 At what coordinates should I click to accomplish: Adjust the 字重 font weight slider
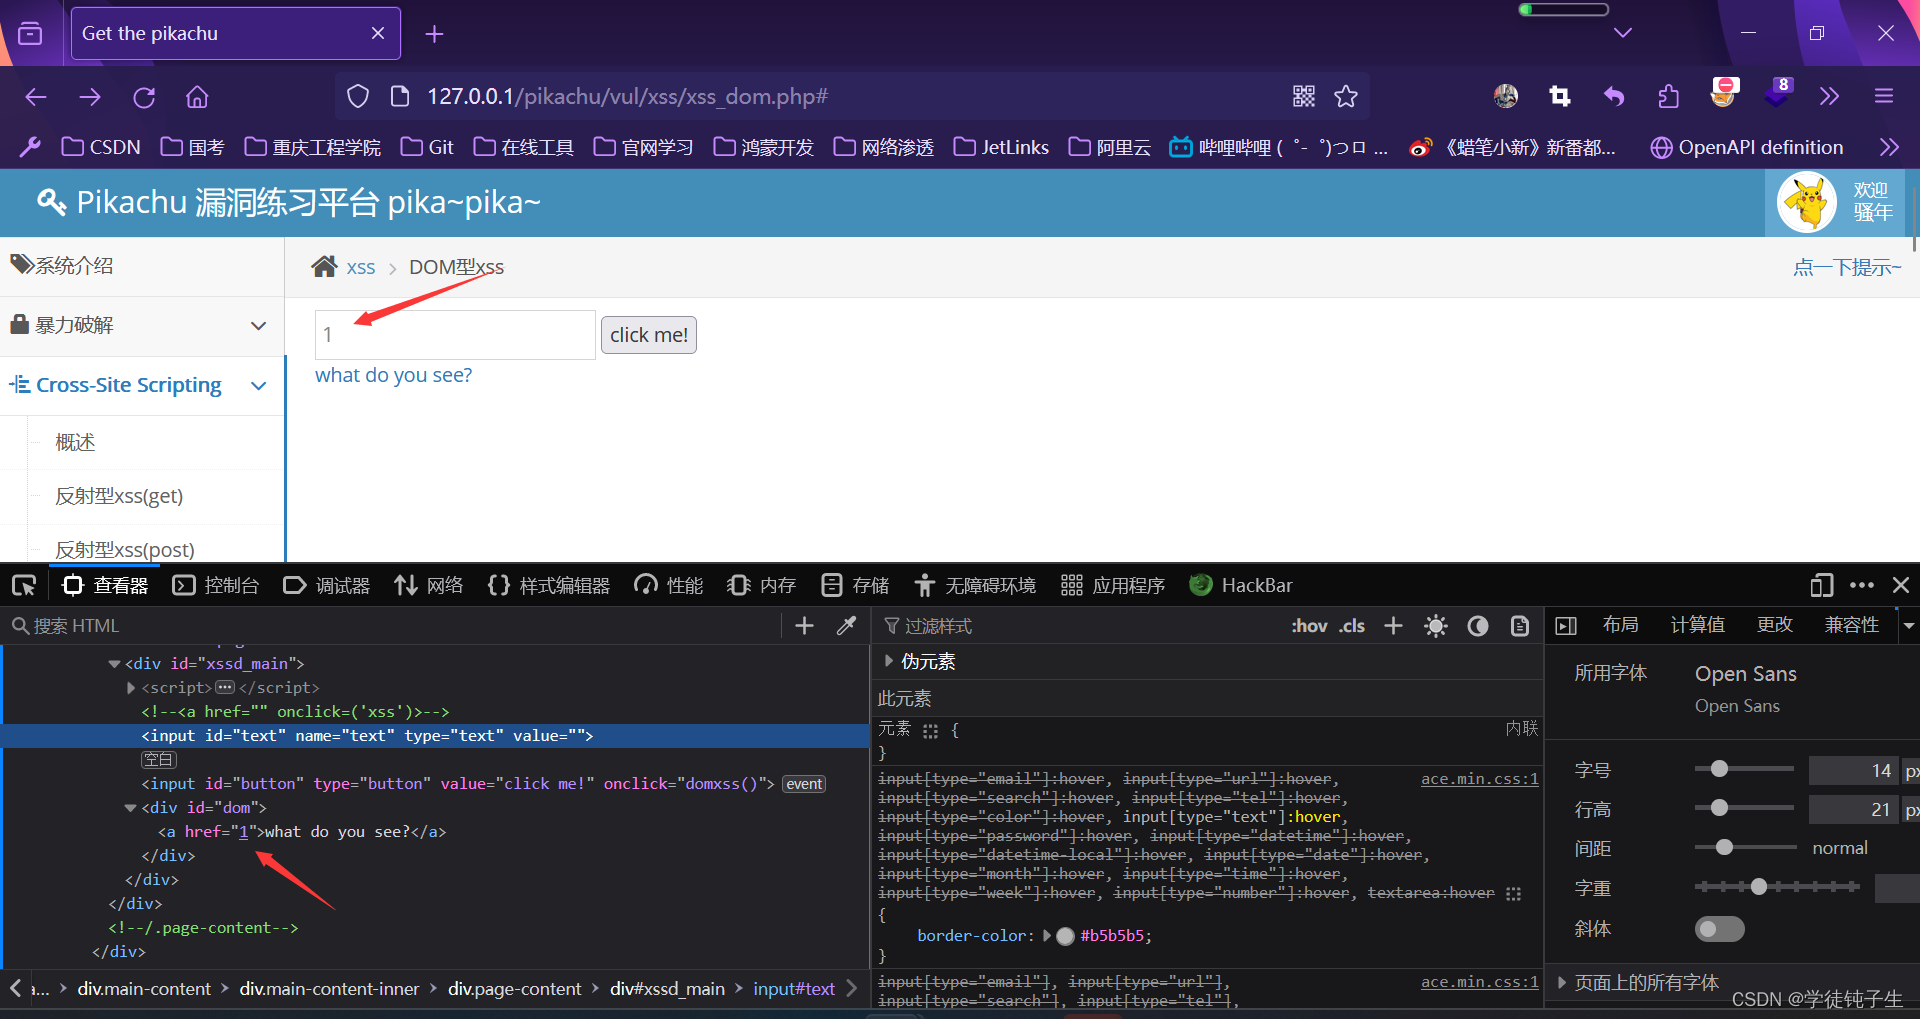click(x=1777, y=886)
